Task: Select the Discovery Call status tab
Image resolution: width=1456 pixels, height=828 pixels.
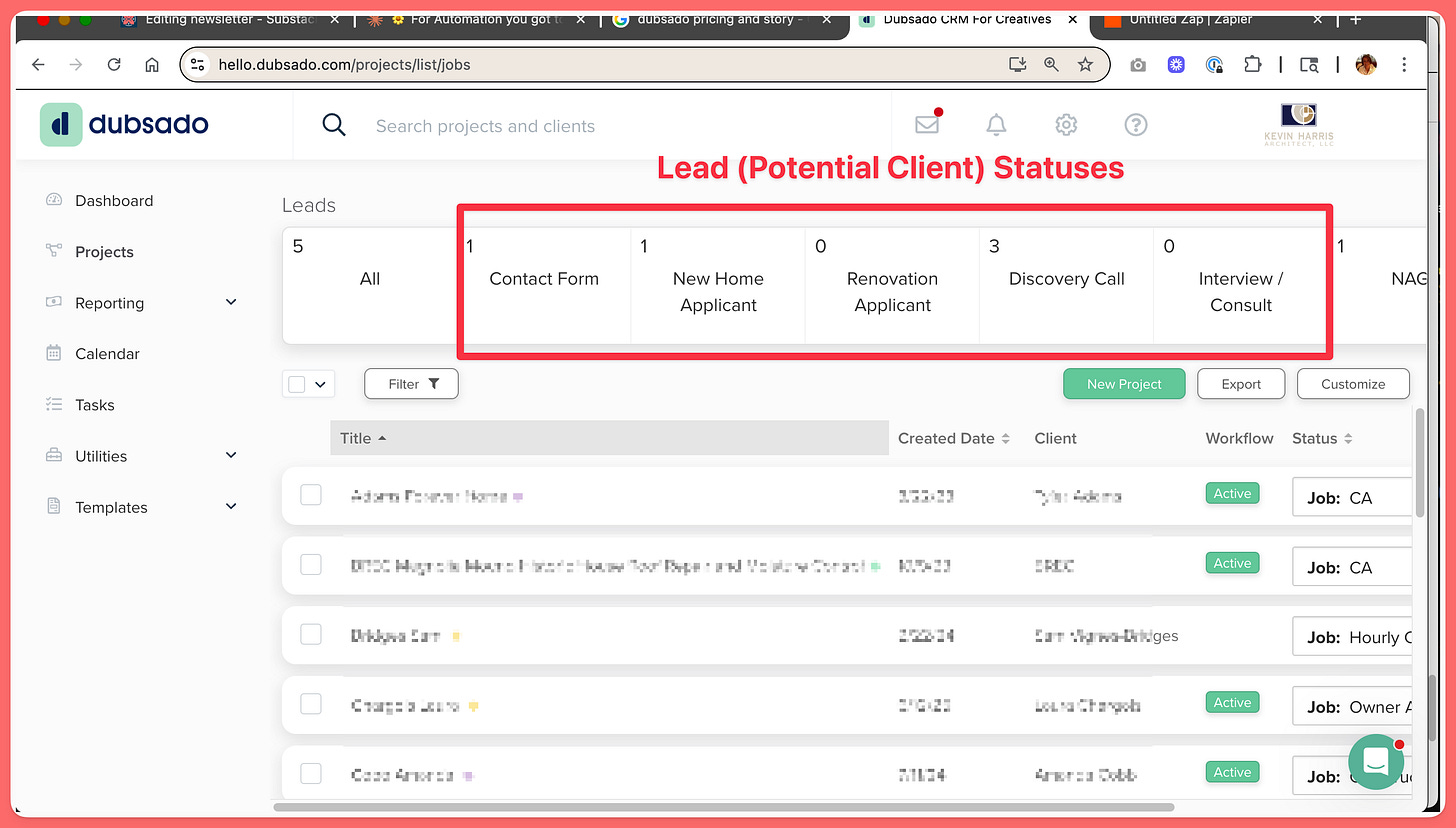Action: pyautogui.click(x=1066, y=285)
